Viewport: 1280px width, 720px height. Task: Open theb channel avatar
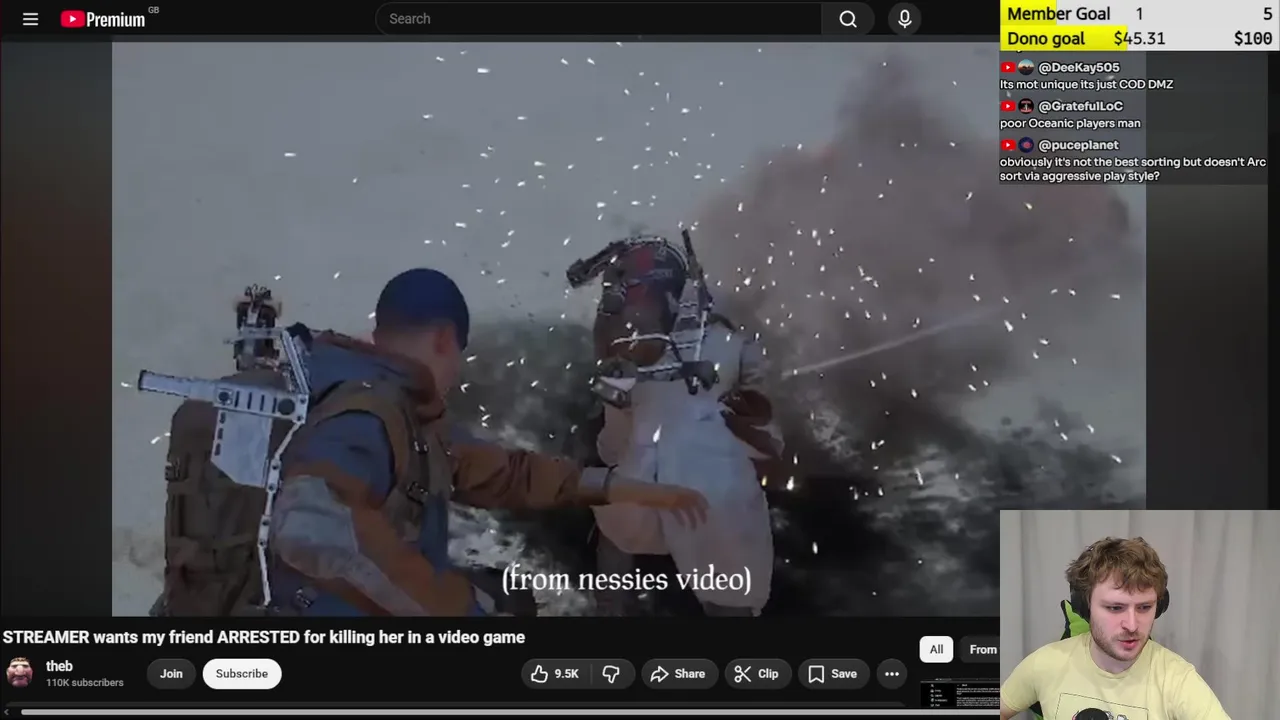[20, 673]
